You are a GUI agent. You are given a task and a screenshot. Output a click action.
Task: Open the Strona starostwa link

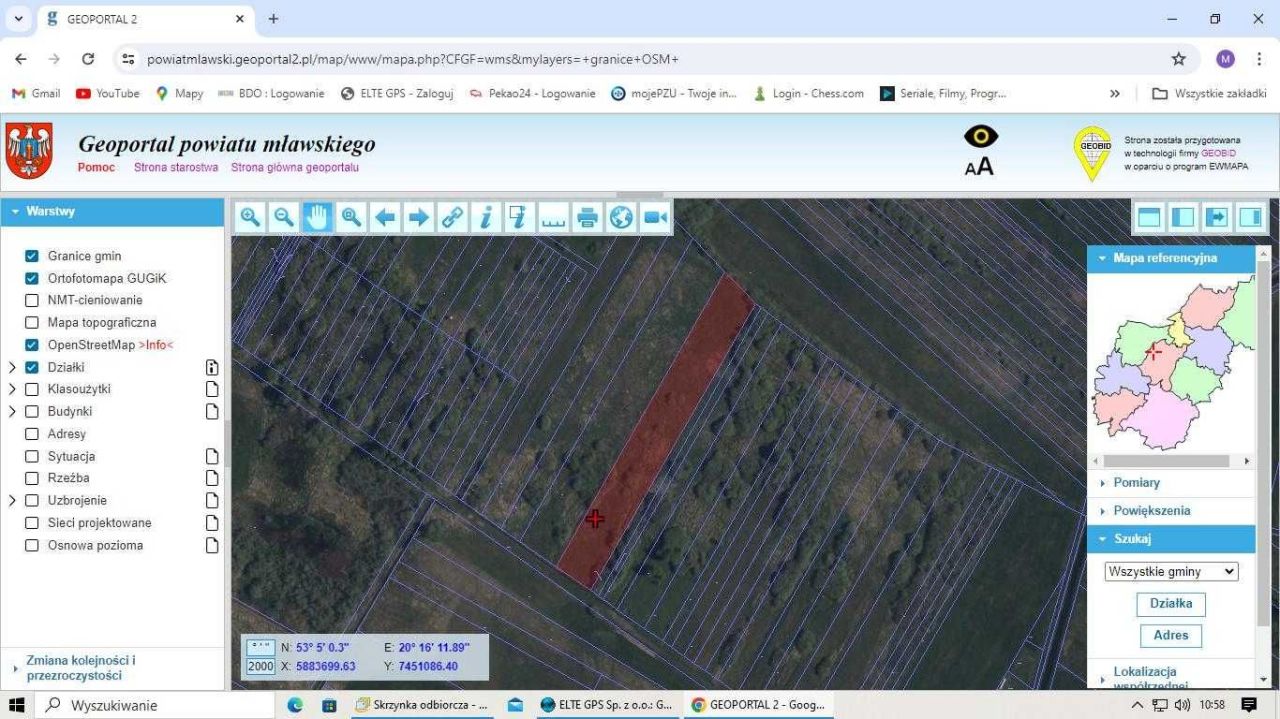click(176, 167)
